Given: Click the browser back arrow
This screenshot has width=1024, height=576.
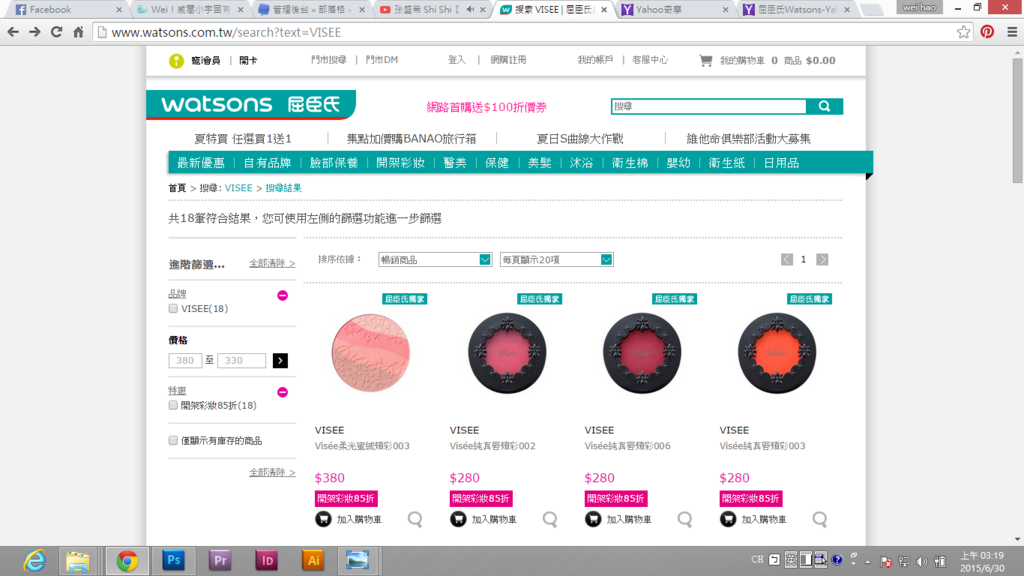Looking at the screenshot, I should coord(13,32).
